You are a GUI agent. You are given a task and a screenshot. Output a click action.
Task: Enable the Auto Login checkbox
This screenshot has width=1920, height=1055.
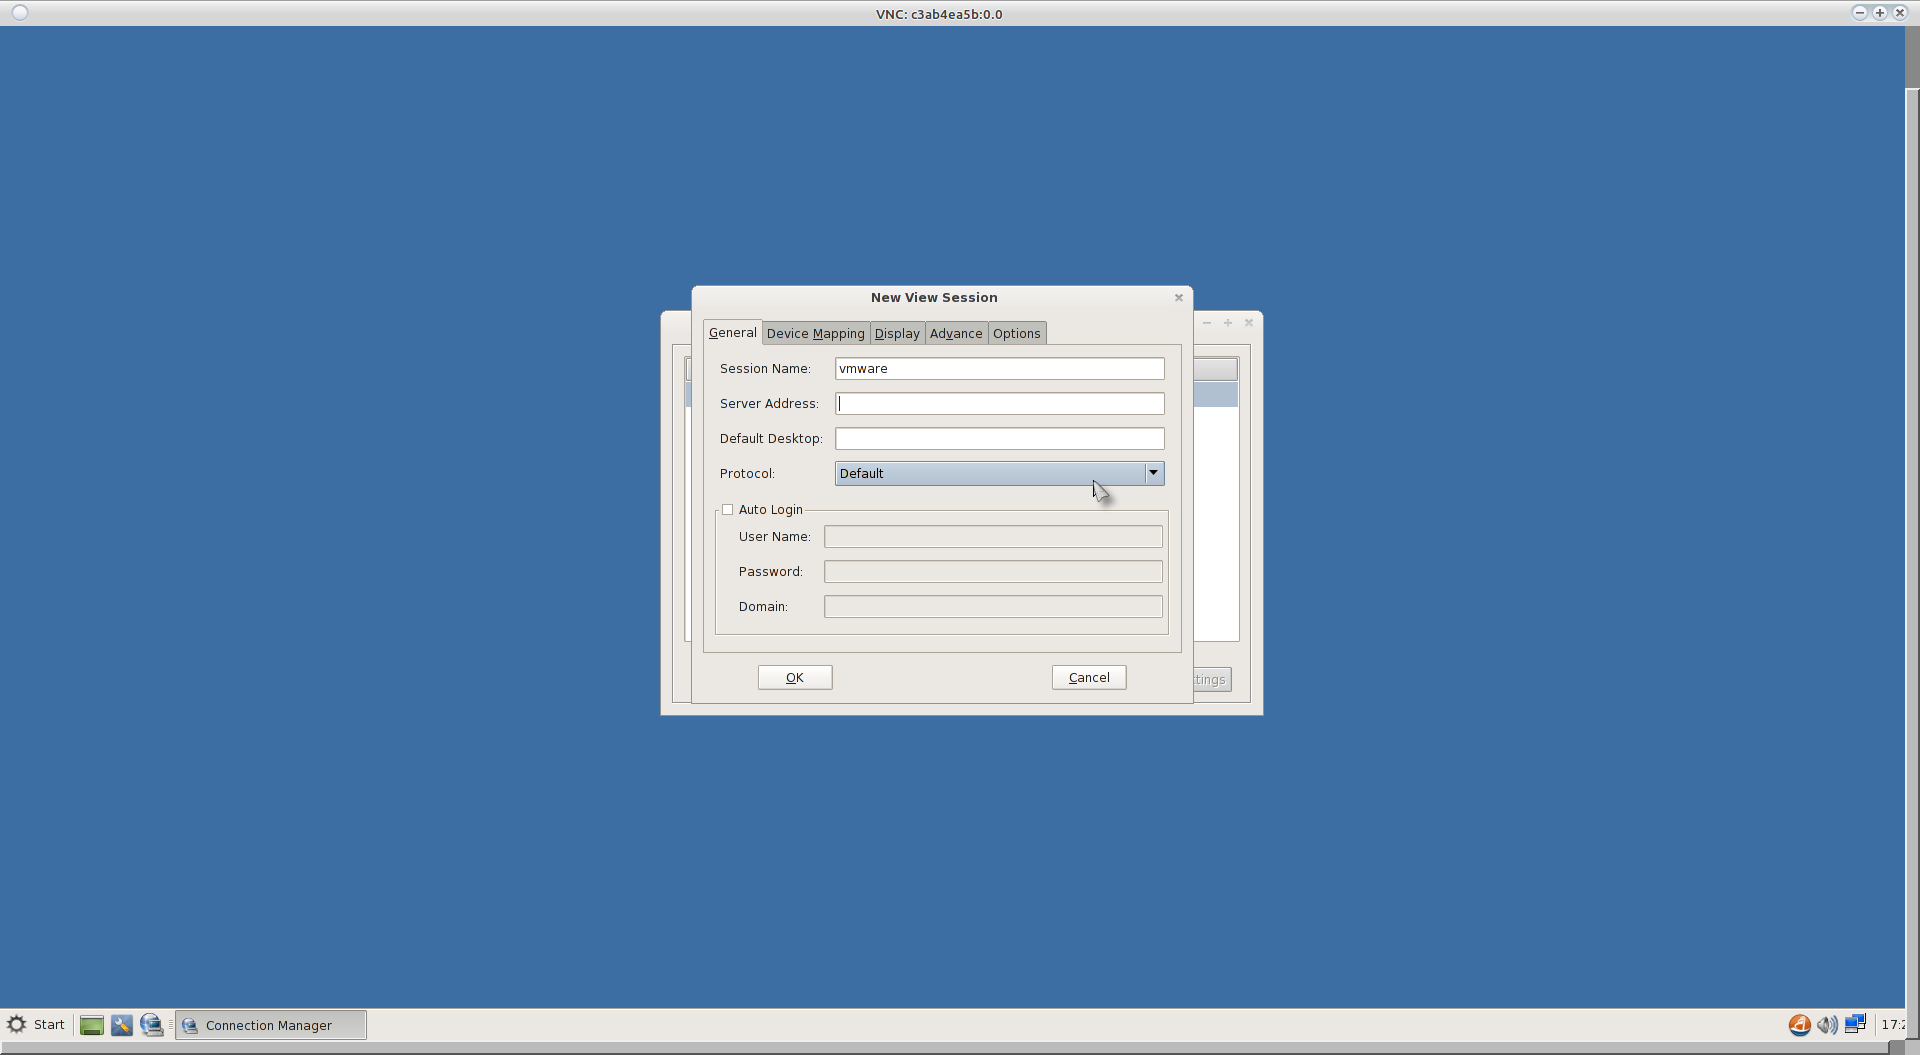pos(728,510)
